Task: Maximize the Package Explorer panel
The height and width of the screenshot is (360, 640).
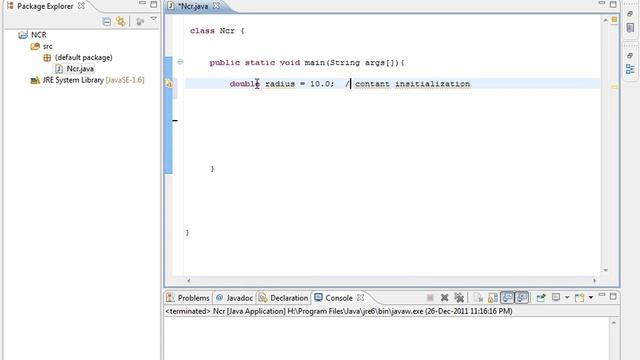Action: pyautogui.click(x=154, y=4)
